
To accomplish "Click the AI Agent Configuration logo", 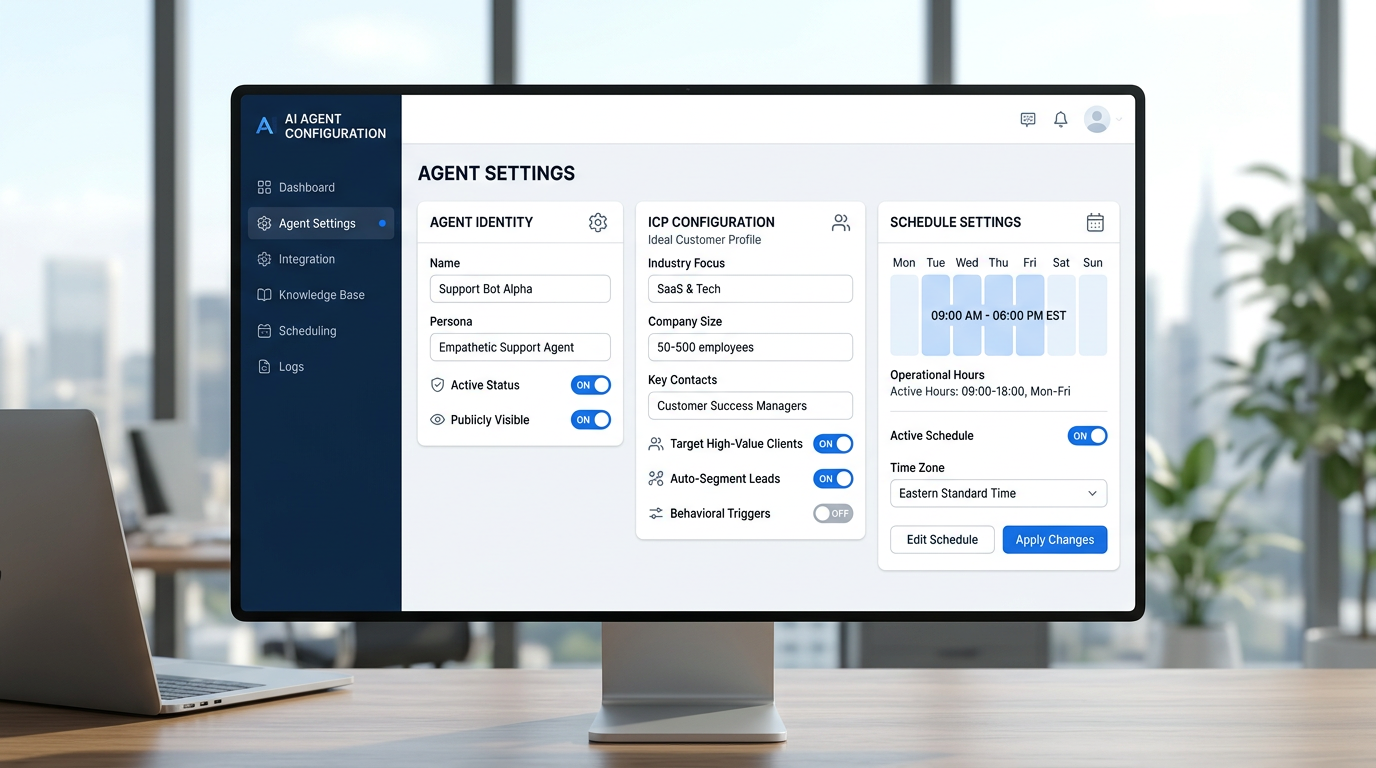I will click(265, 126).
